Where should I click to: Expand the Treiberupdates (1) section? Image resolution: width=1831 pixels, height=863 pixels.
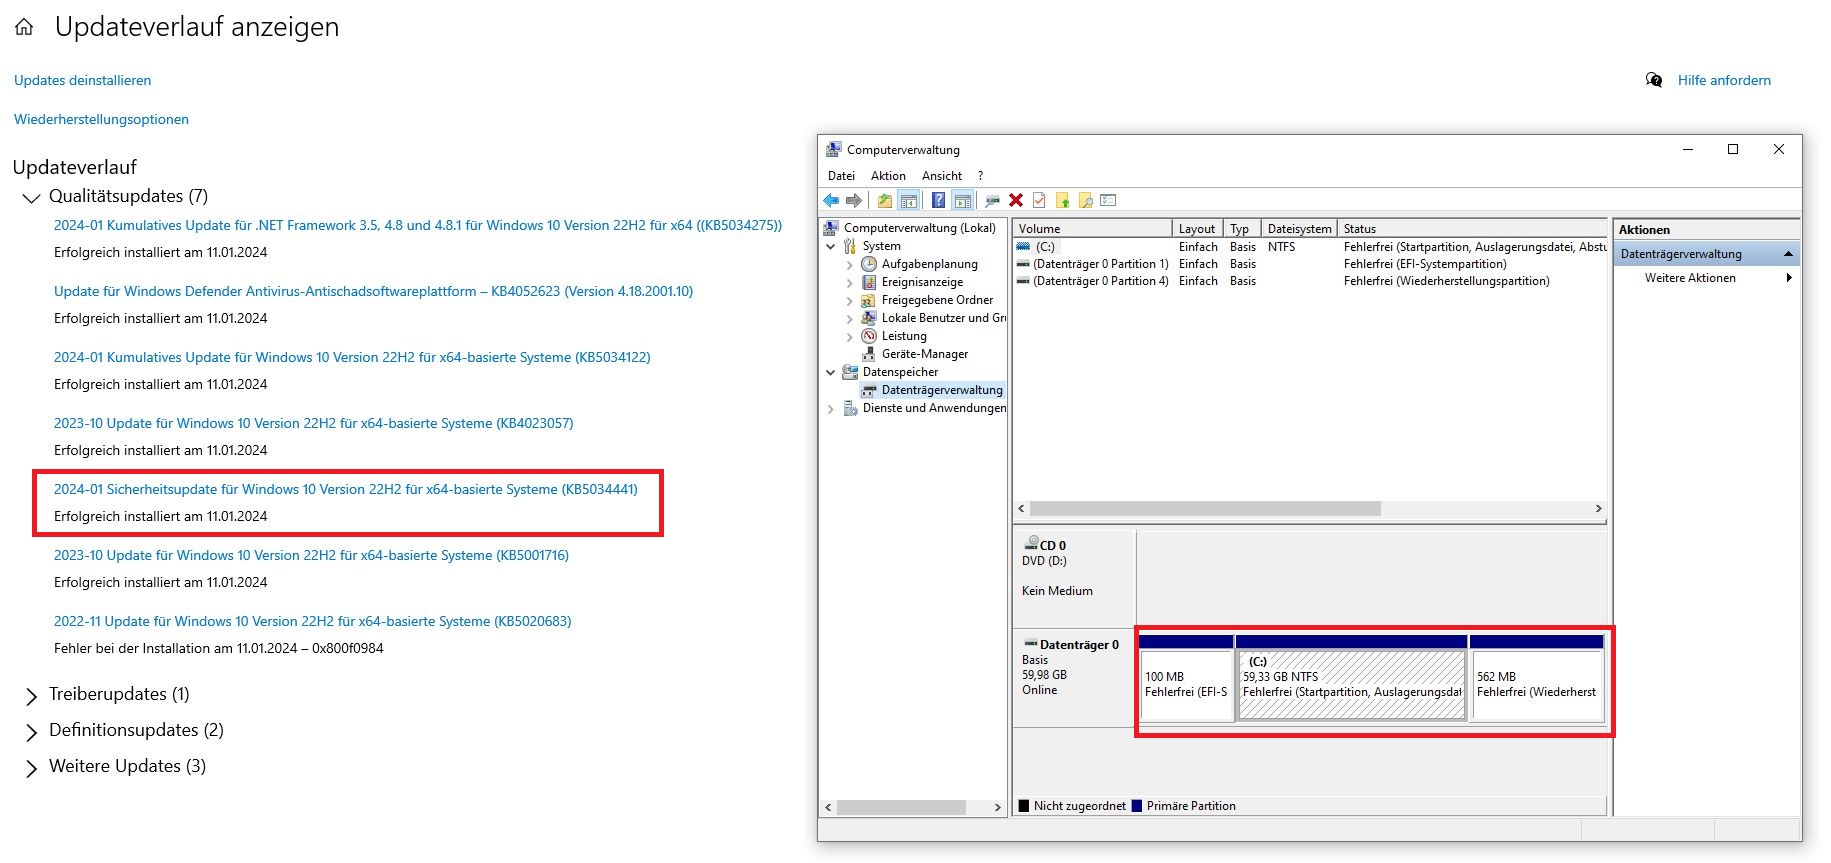[31, 696]
